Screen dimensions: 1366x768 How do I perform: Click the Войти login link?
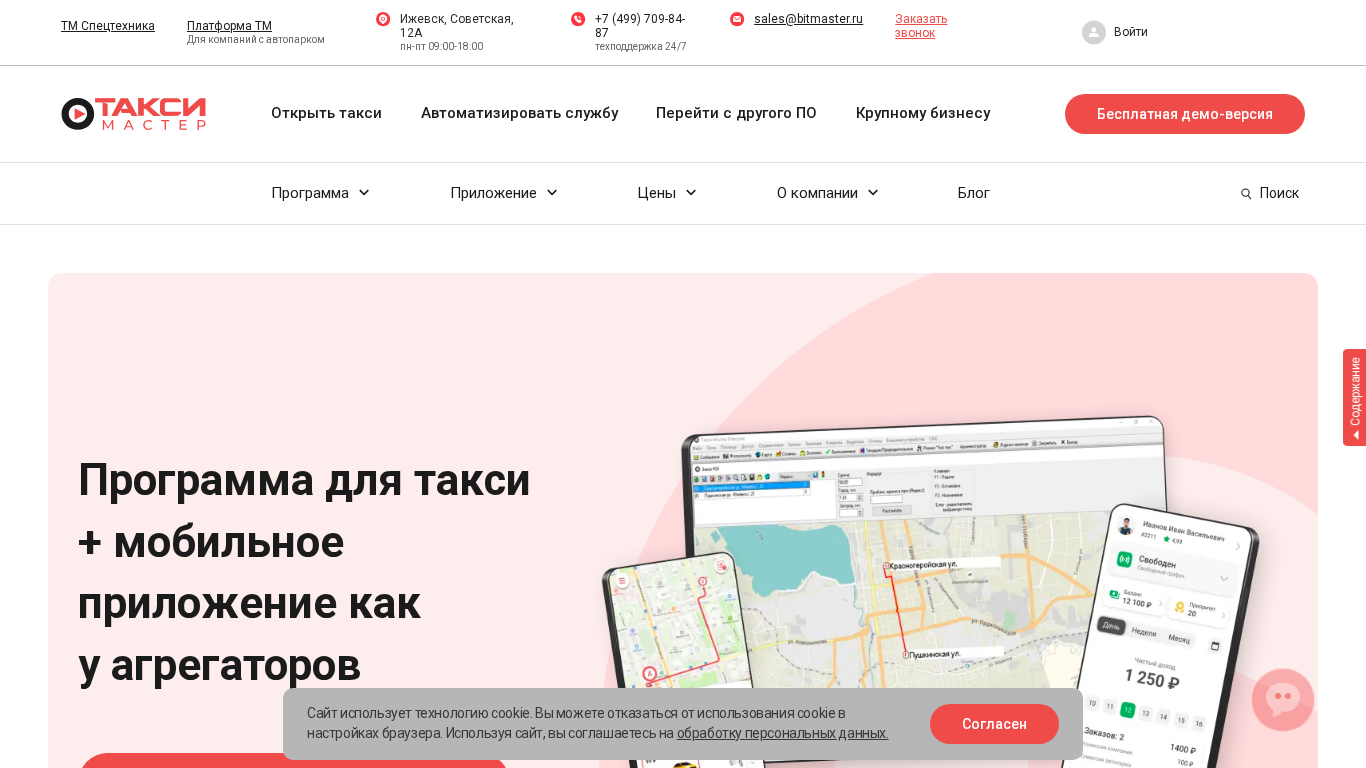tap(1131, 32)
